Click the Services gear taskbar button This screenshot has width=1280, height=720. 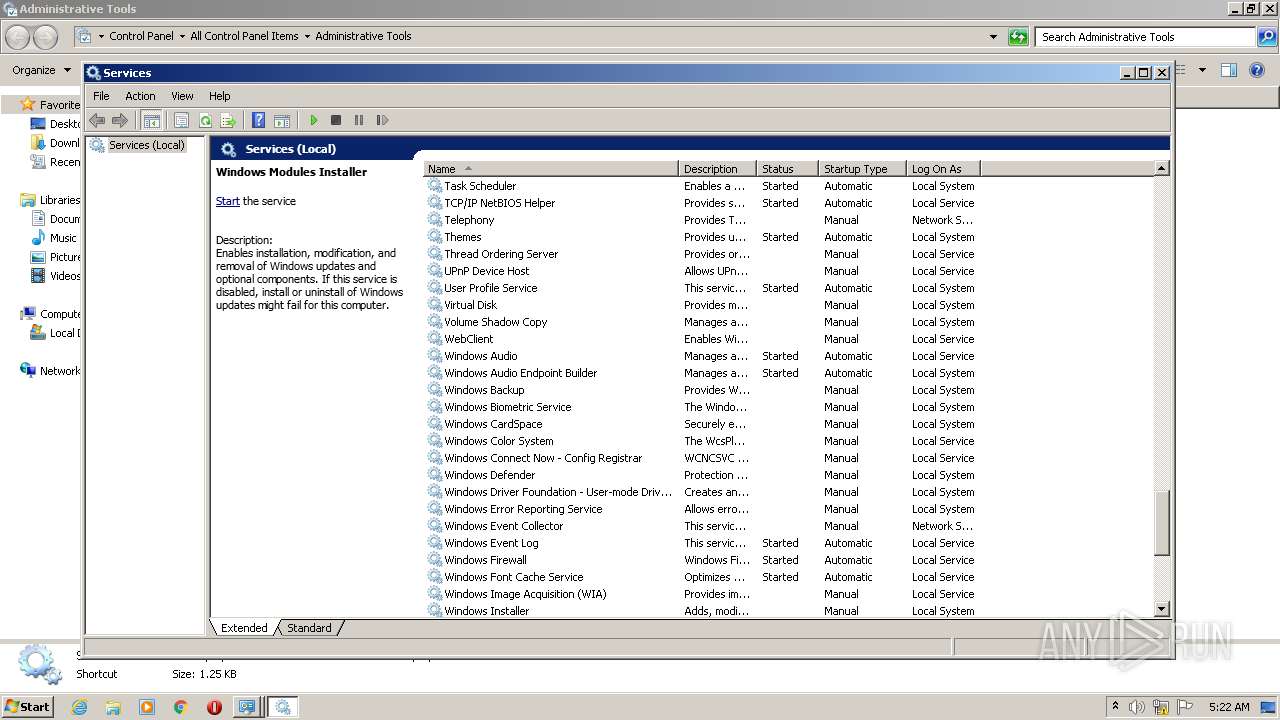point(283,707)
